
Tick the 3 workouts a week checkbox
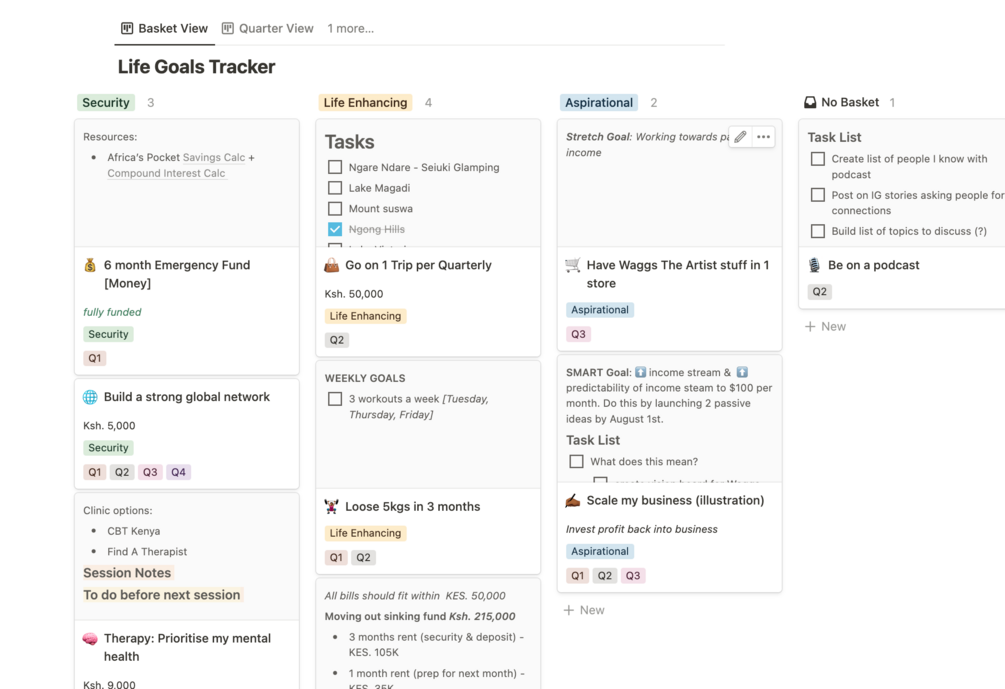335,399
